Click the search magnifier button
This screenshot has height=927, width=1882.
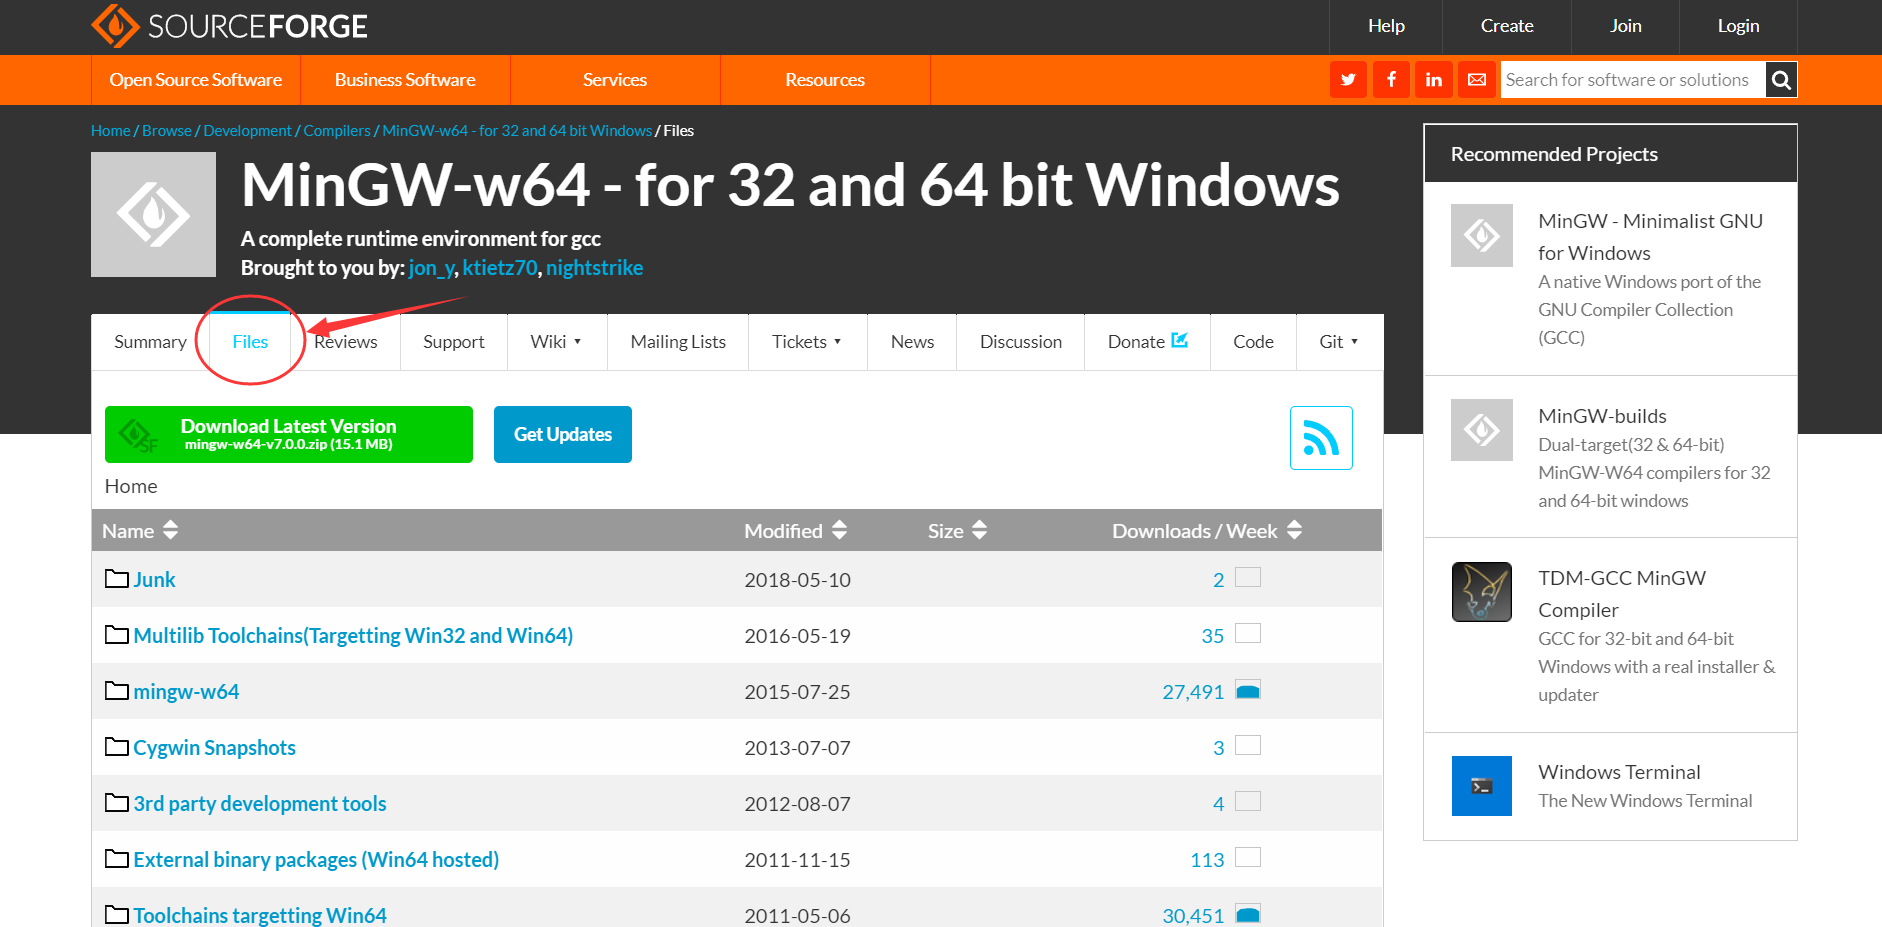[x=1781, y=80]
